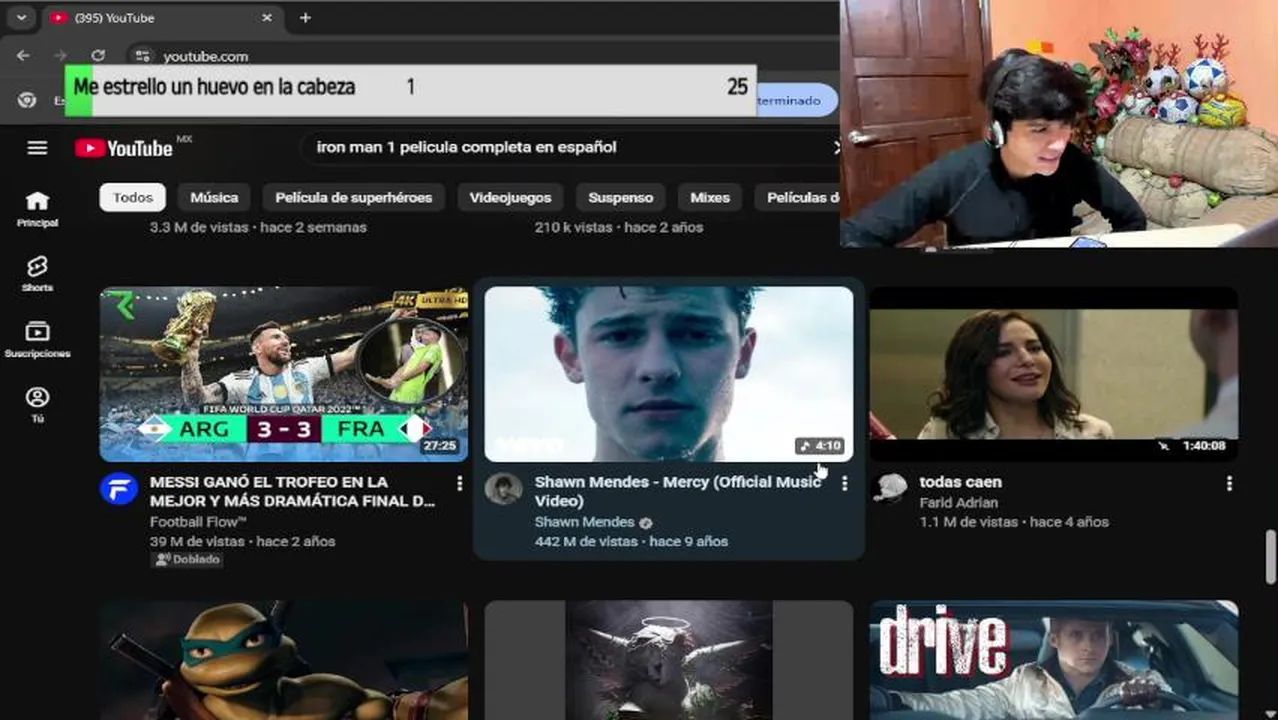Open the Tú profile section

tap(37, 405)
